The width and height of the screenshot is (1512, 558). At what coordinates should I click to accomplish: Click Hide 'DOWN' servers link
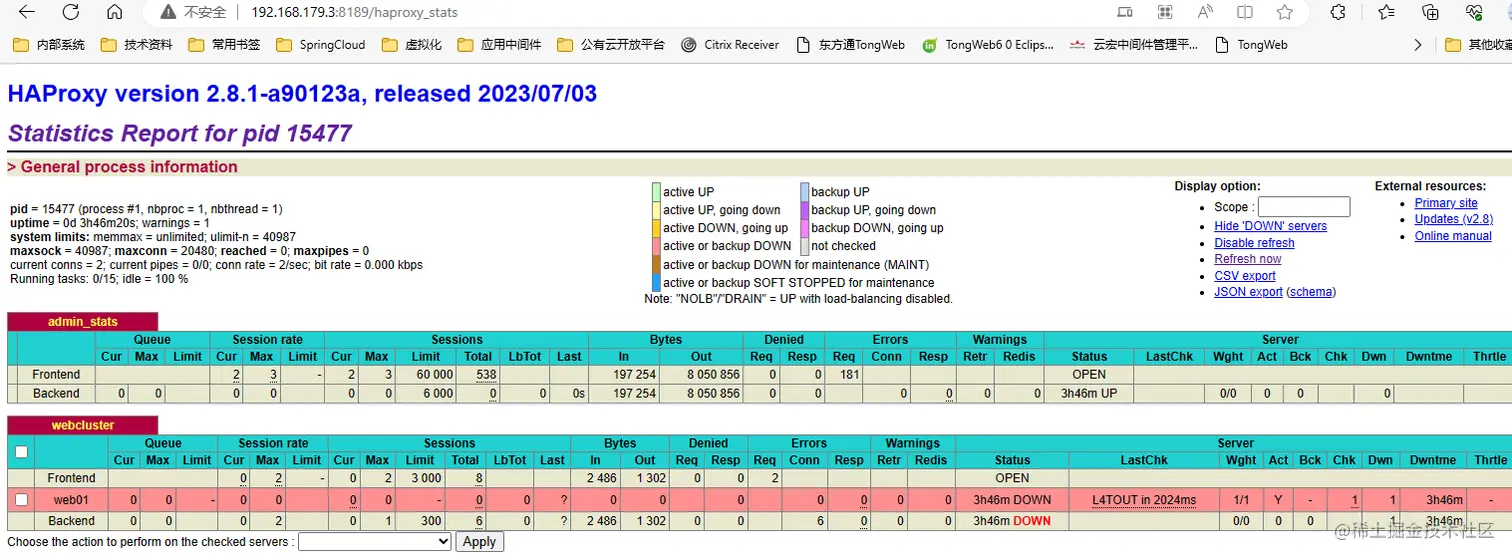(x=1270, y=226)
